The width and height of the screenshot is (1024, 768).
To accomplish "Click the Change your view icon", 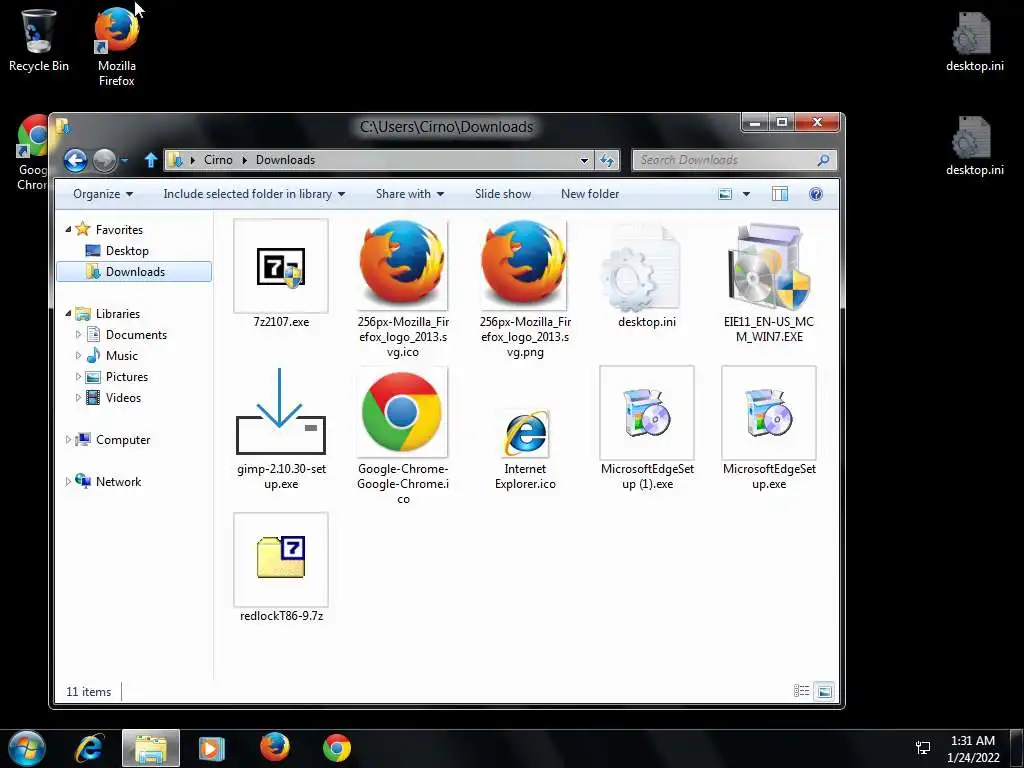I will [725, 194].
